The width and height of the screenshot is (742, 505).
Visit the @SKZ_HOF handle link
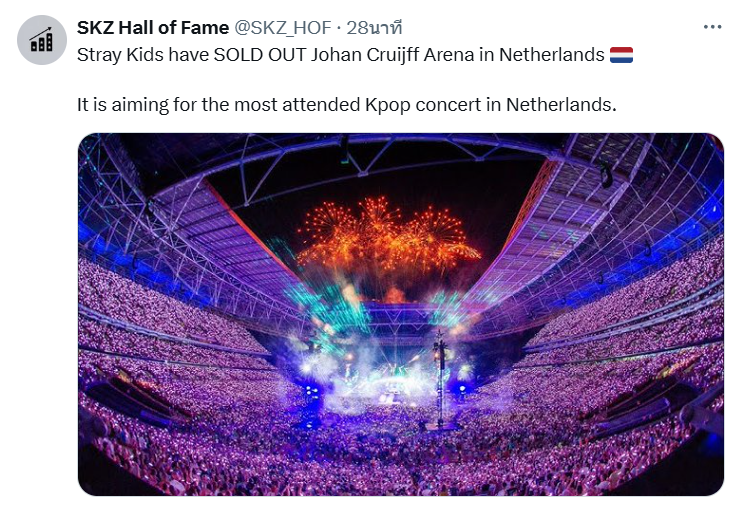click(x=283, y=28)
